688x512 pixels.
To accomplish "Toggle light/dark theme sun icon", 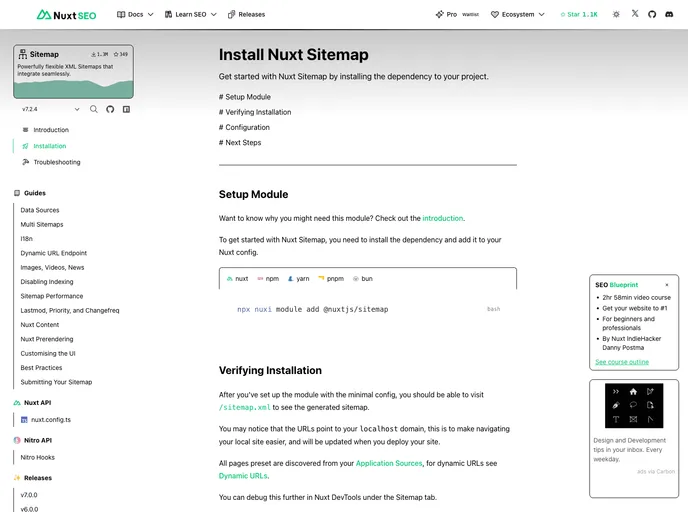I will [x=616, y=14].
